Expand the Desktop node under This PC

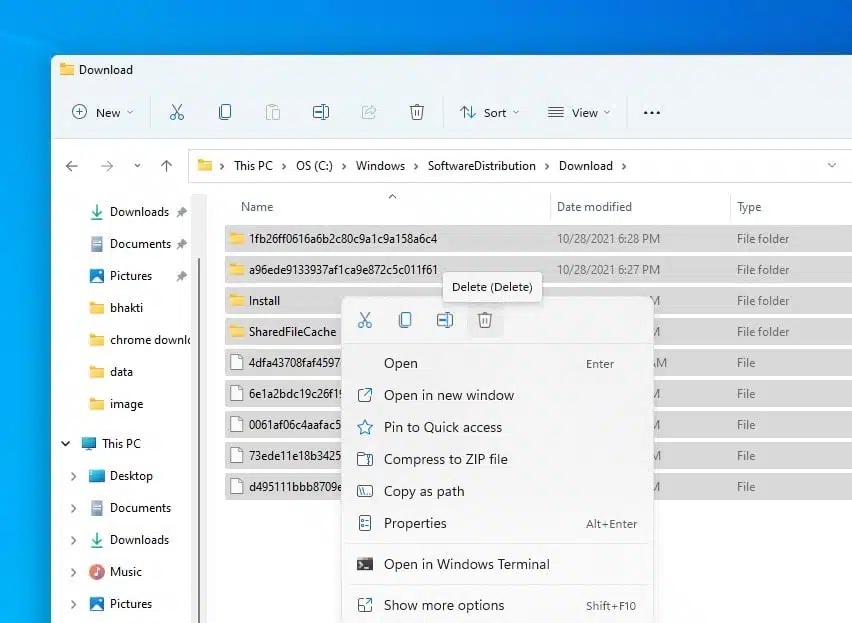pos(73,476)
